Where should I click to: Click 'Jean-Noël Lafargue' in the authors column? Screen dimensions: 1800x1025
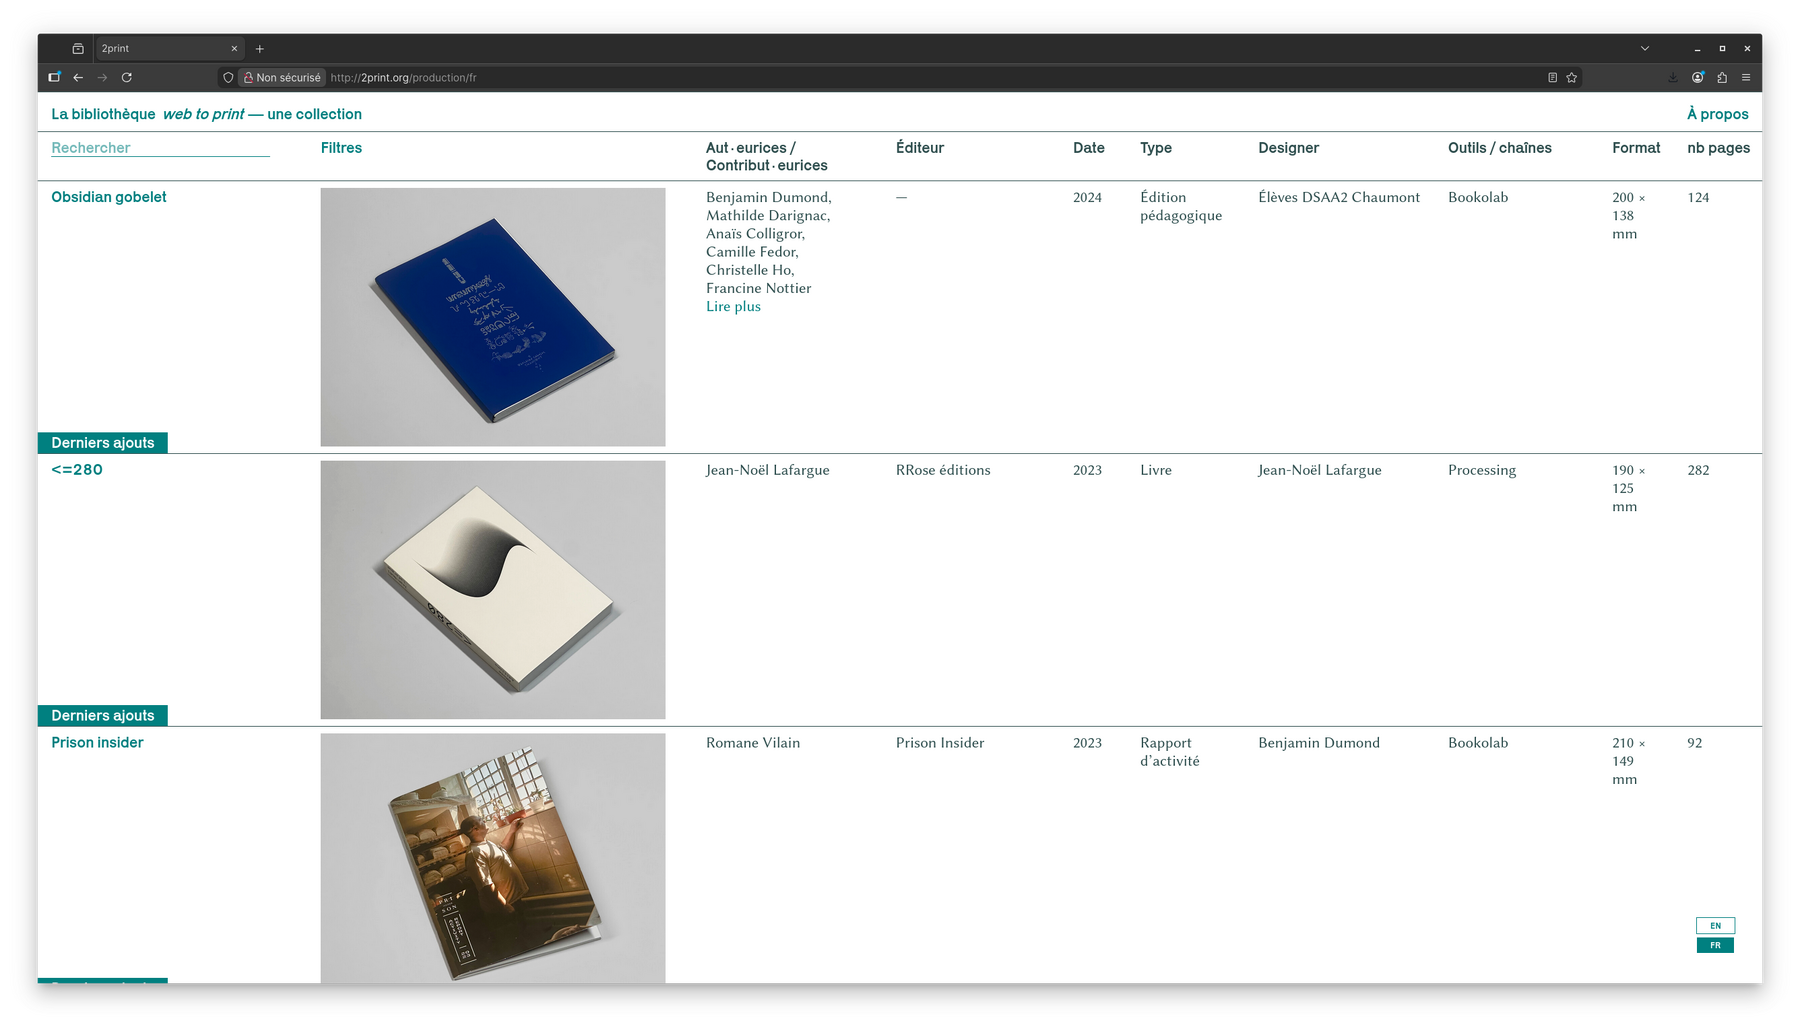point(768,470)
